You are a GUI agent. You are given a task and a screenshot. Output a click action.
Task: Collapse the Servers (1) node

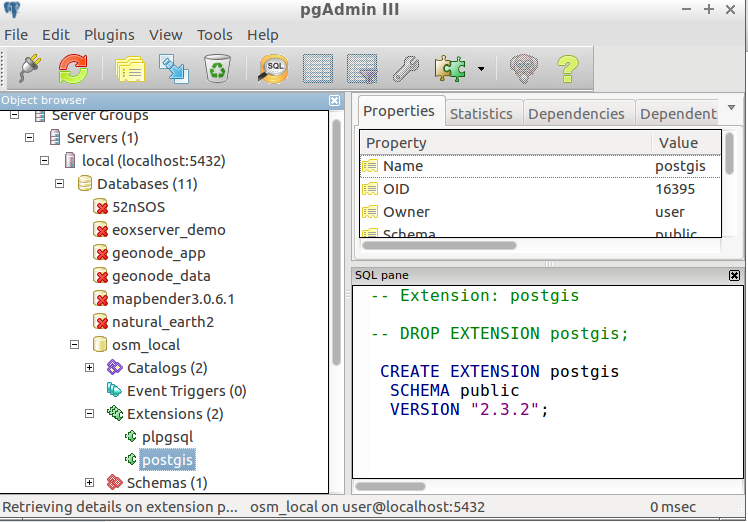tap(30, 138)
